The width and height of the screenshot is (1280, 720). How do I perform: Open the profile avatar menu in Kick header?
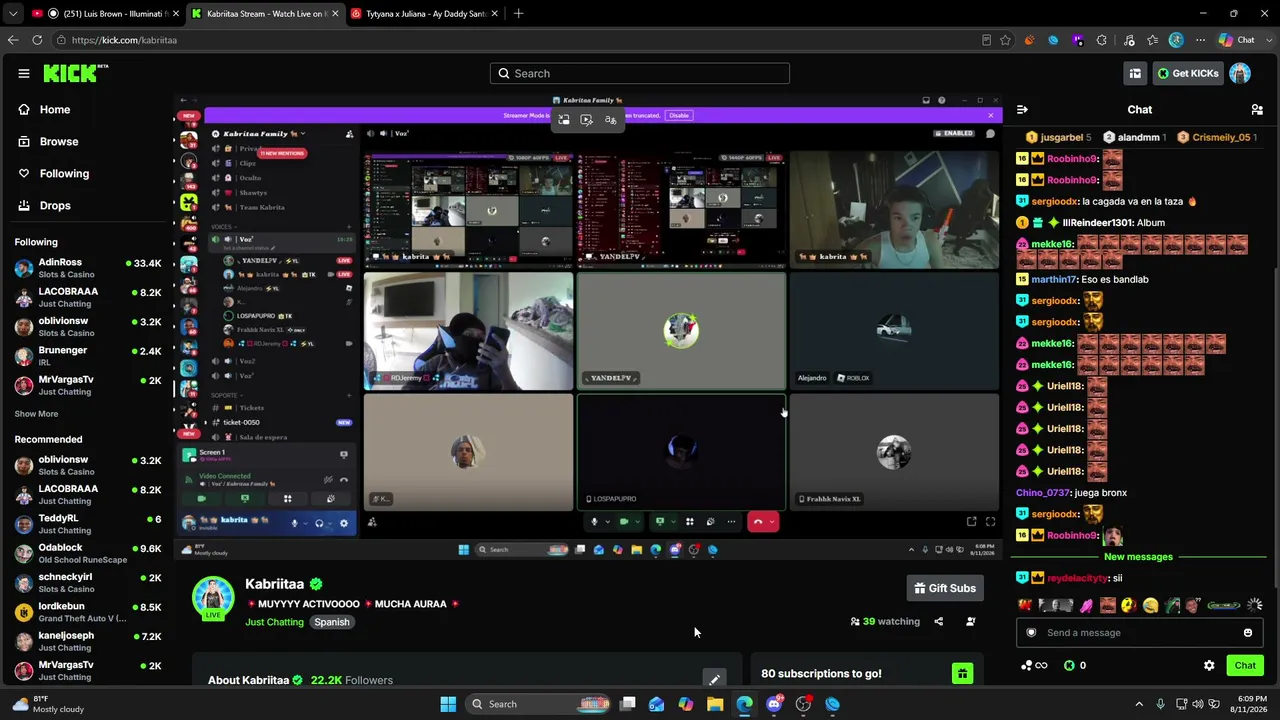click(1240, 73)
